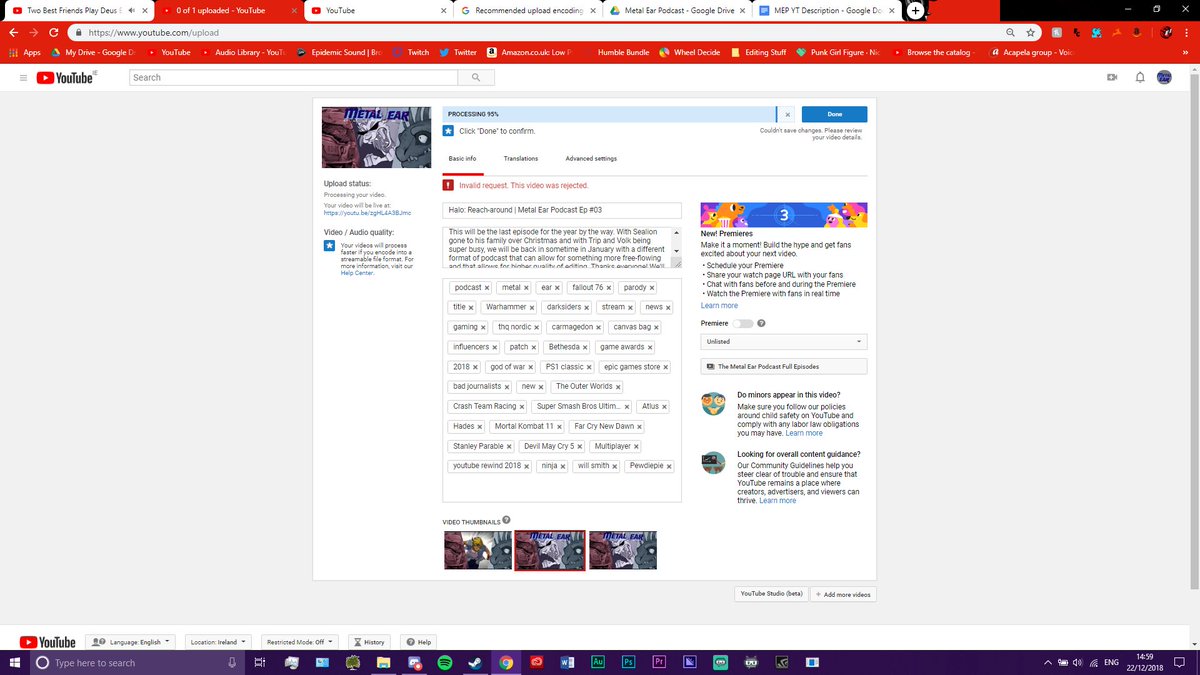Open YouTube Studio (beta) button
Viewport: 1200px width, 675px height.
tap(771, 594)
